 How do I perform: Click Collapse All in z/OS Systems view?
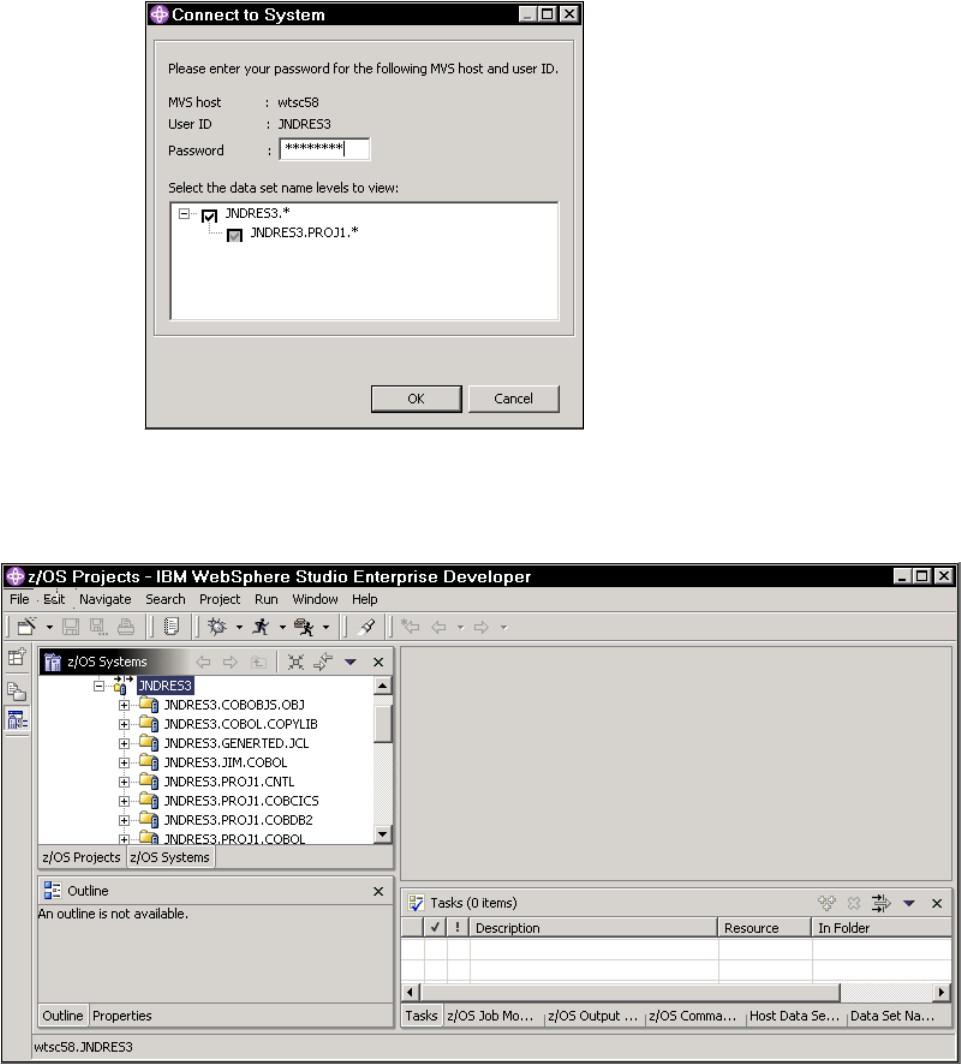tap(296, 662)
